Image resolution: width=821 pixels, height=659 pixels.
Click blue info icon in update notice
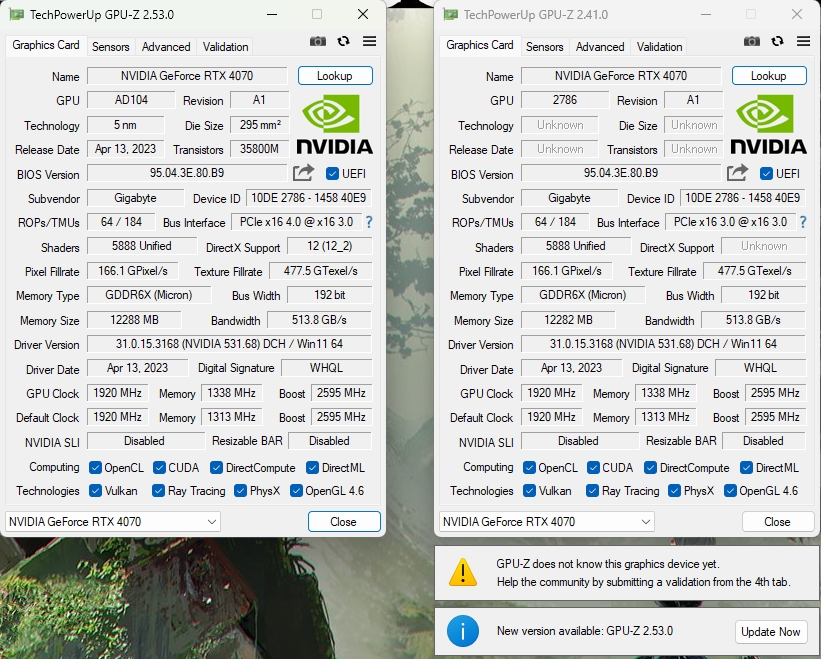[463, 631]
